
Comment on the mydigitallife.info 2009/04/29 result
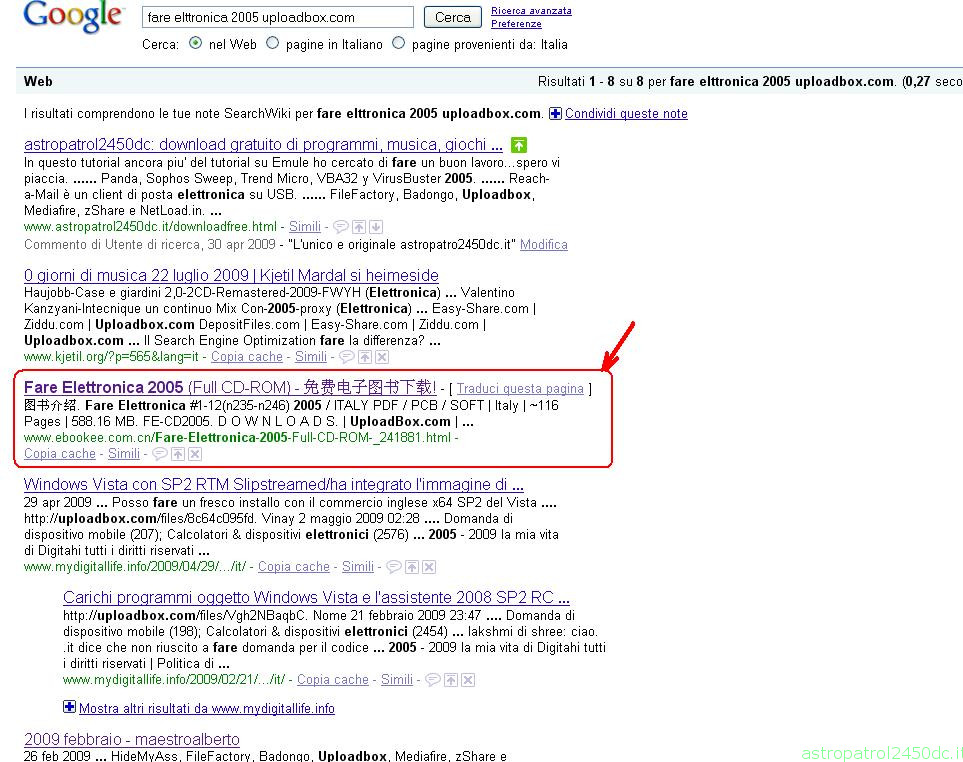click(x=394, y=567)
